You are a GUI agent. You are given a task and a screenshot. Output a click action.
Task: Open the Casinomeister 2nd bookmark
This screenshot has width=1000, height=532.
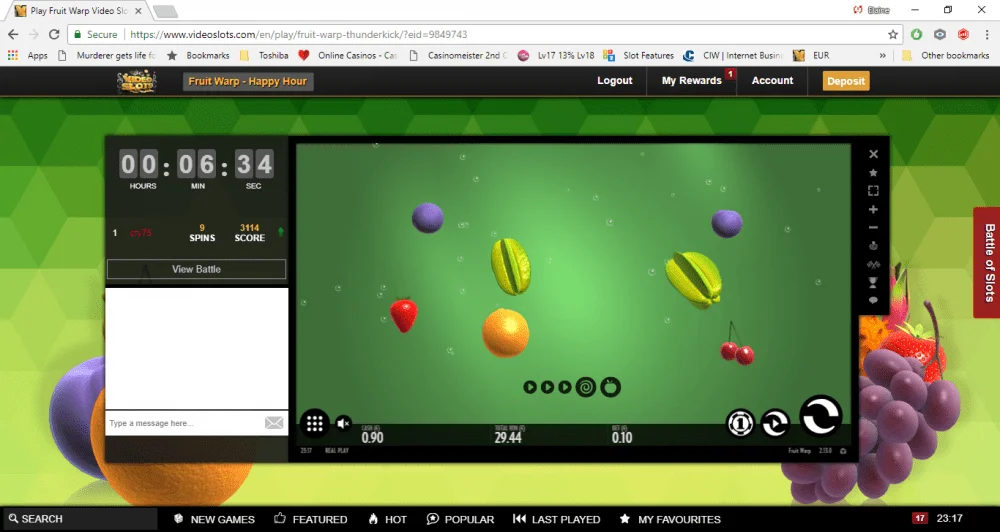(x=459, y=55)
